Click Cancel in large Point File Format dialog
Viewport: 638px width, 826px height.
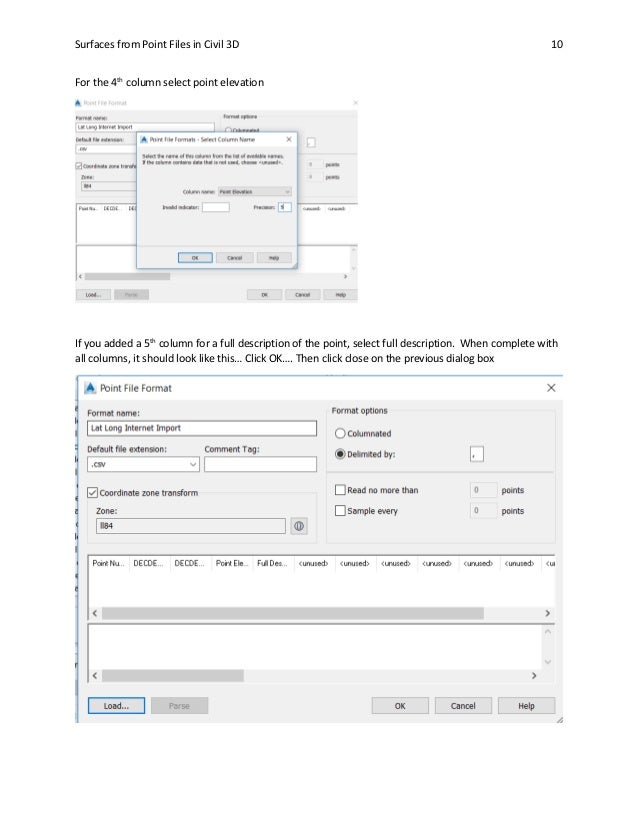pos(463,706)
